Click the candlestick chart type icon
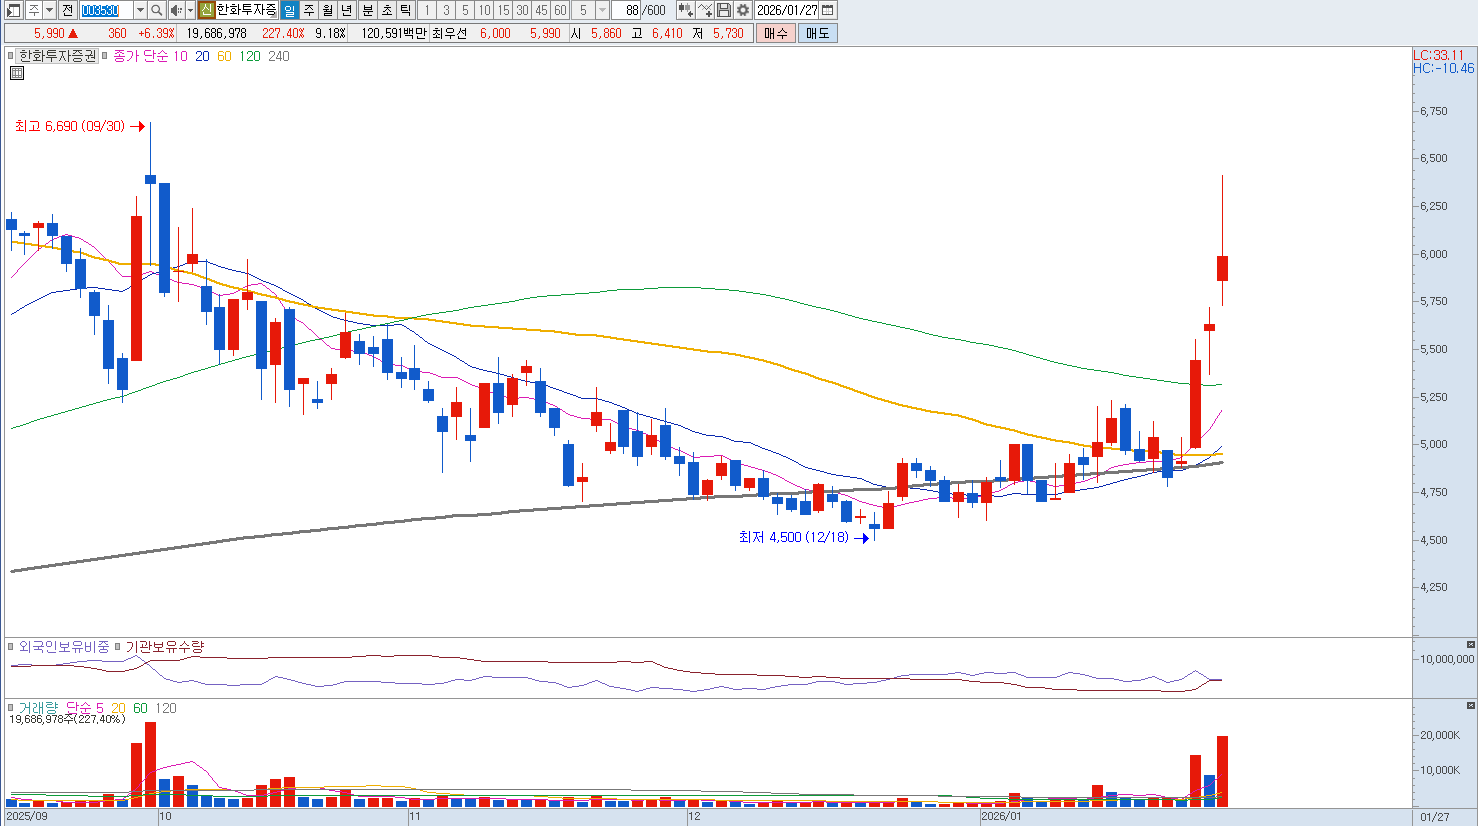1478x826 pixels. coord(685,10)
